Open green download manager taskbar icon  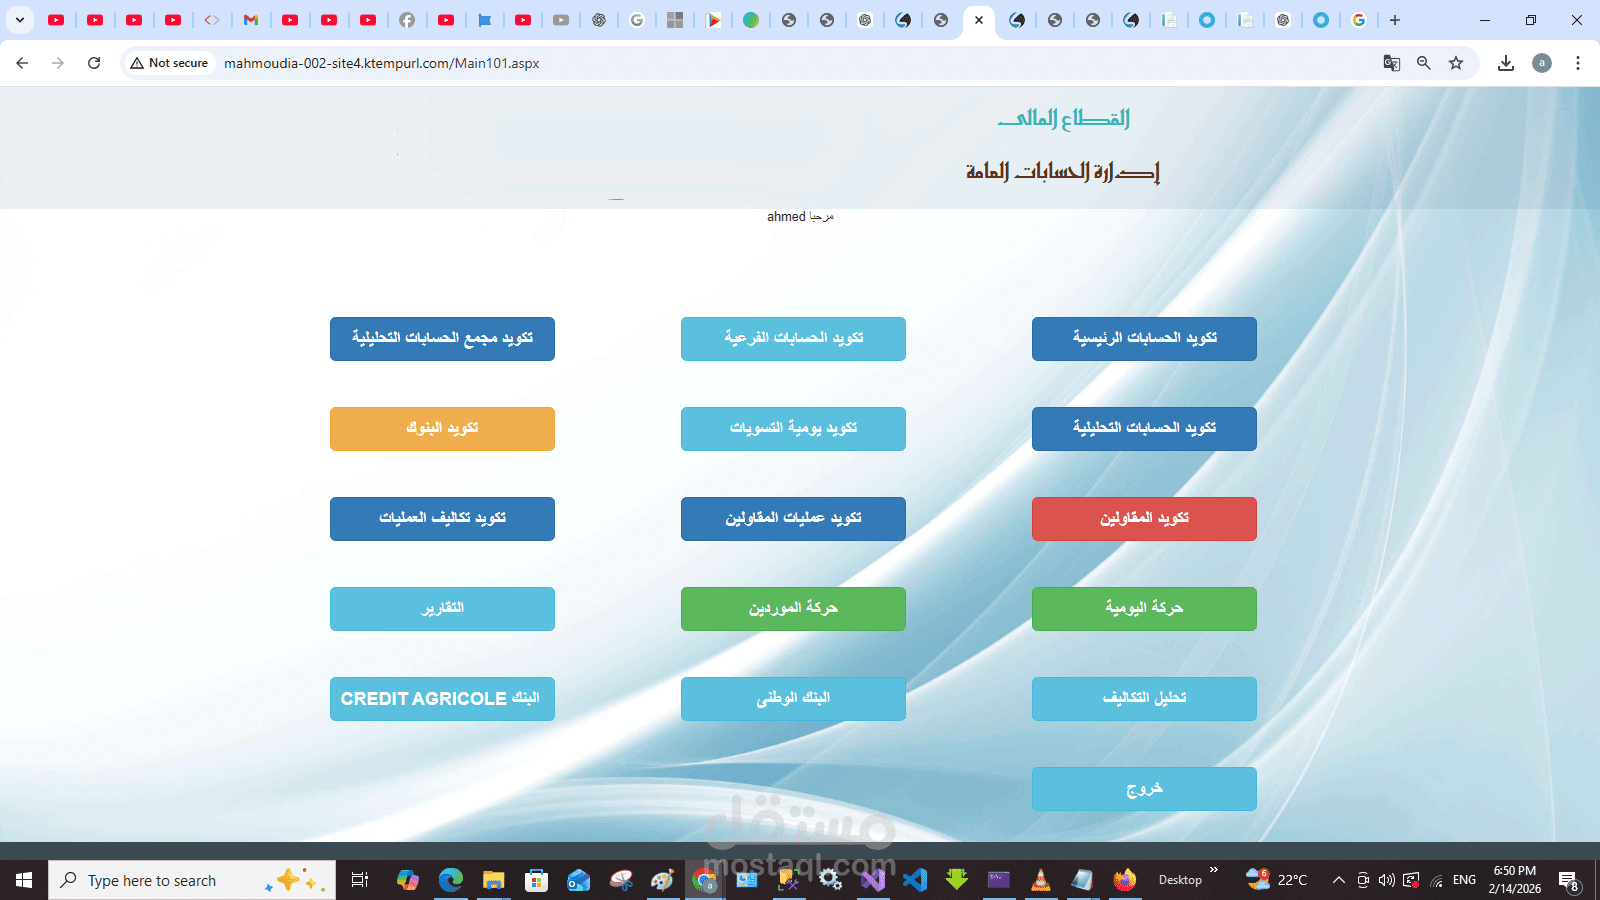(957, 880)
